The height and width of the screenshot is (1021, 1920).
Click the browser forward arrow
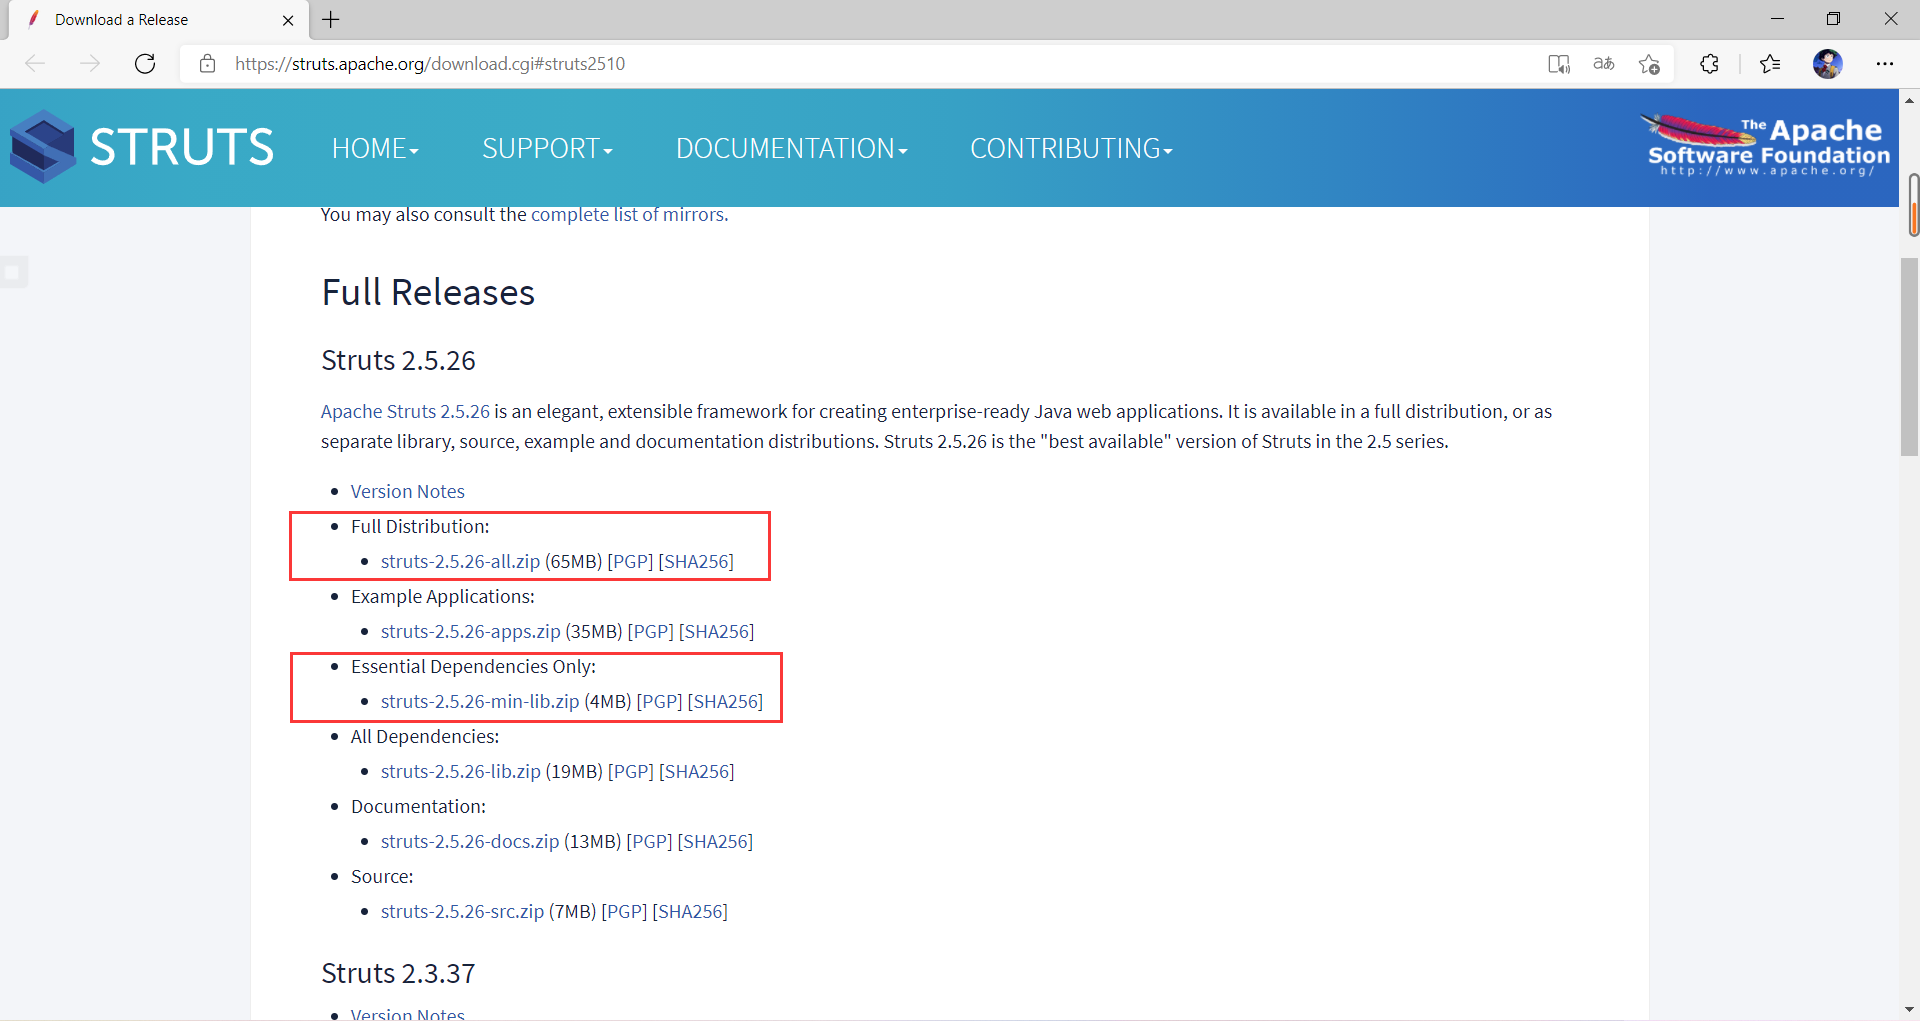[x=90, y=64]
